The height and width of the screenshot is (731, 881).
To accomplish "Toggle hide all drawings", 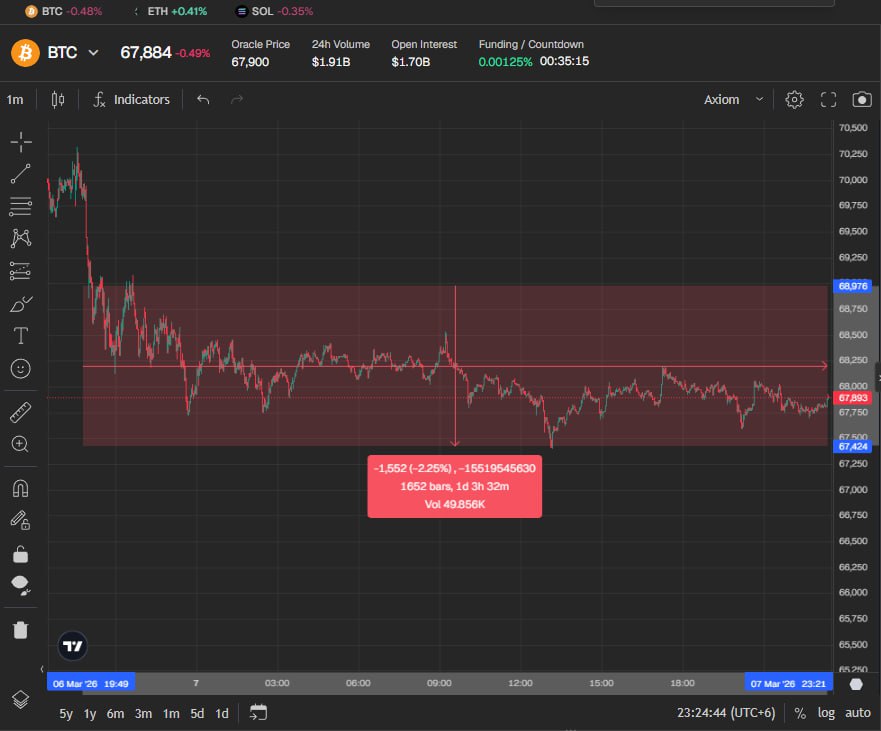I will pyautogui.click(x=21, y=585).
